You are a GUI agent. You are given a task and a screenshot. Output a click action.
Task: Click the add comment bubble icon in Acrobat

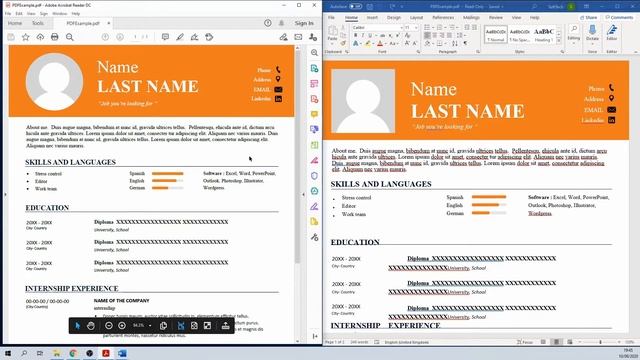pyautogui.click(x=165, y=37)
